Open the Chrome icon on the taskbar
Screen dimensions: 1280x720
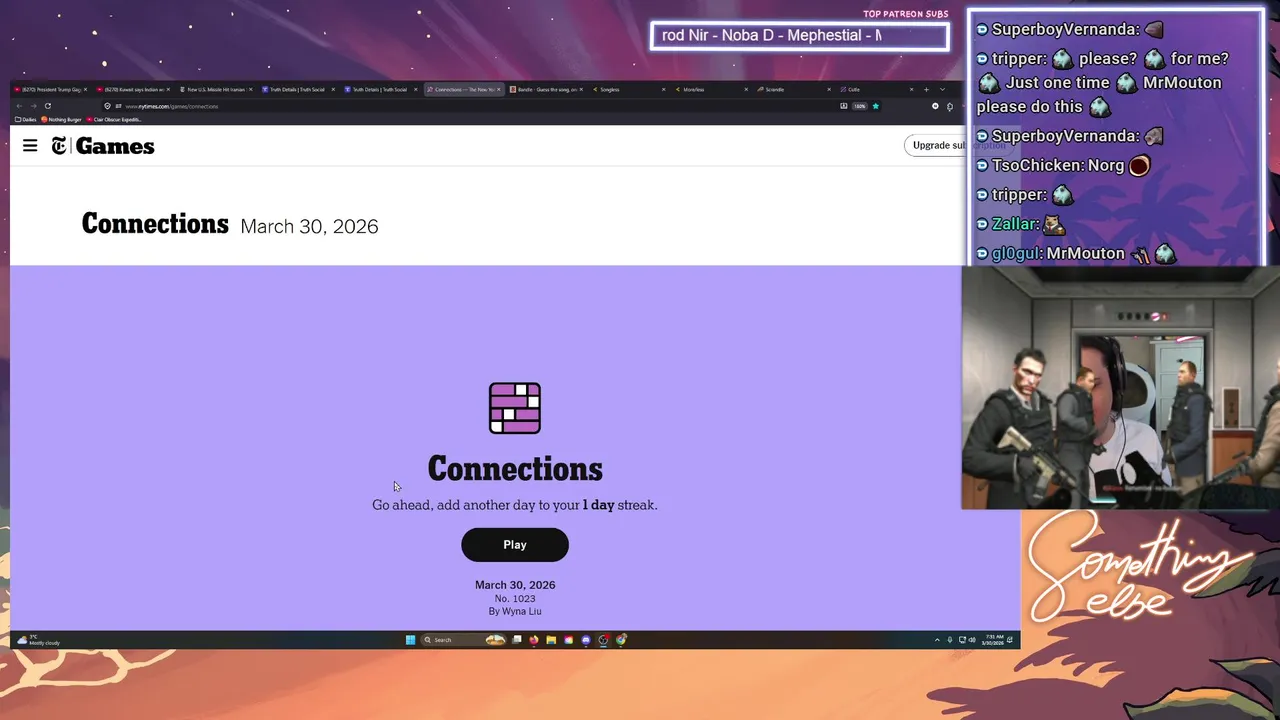click(621, 640)
